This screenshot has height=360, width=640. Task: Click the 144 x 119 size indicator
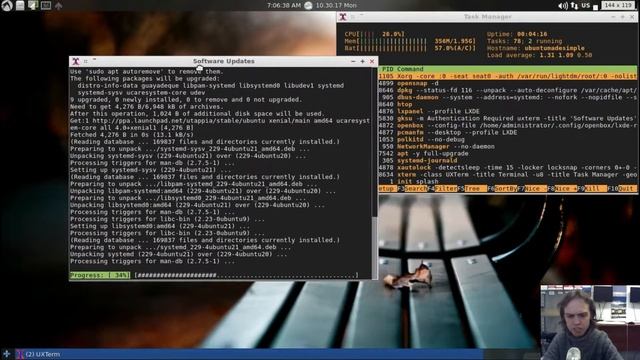(x=618, y=5)
